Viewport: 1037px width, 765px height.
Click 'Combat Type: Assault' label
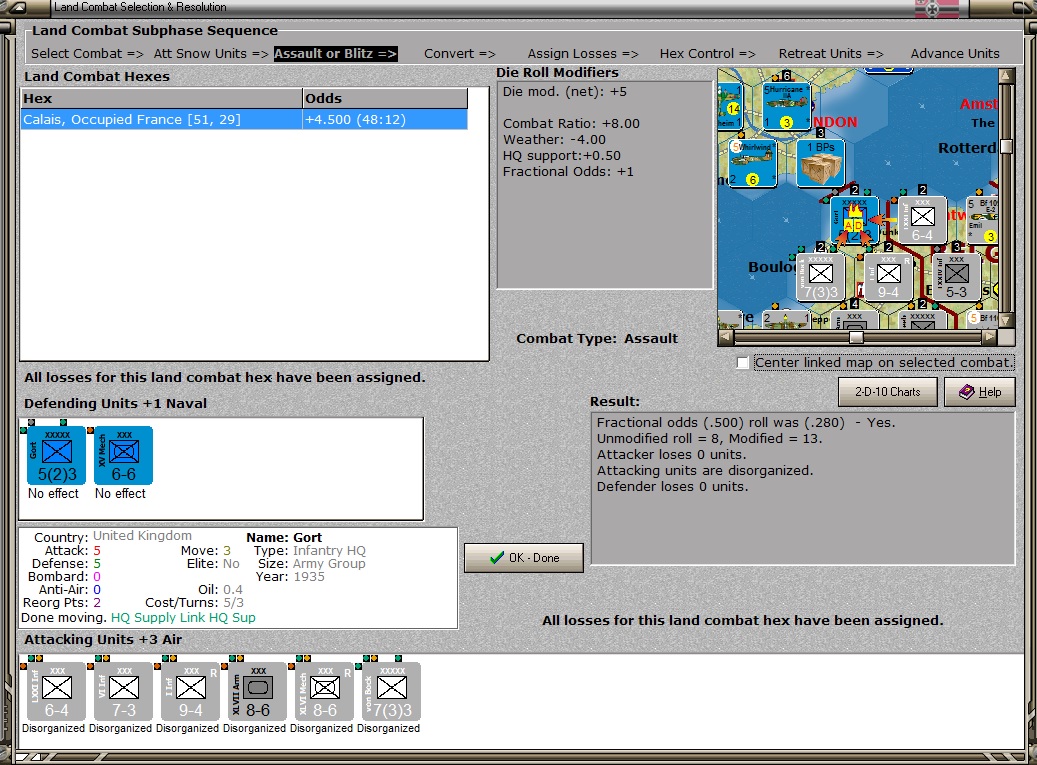(x=597, y=339)
